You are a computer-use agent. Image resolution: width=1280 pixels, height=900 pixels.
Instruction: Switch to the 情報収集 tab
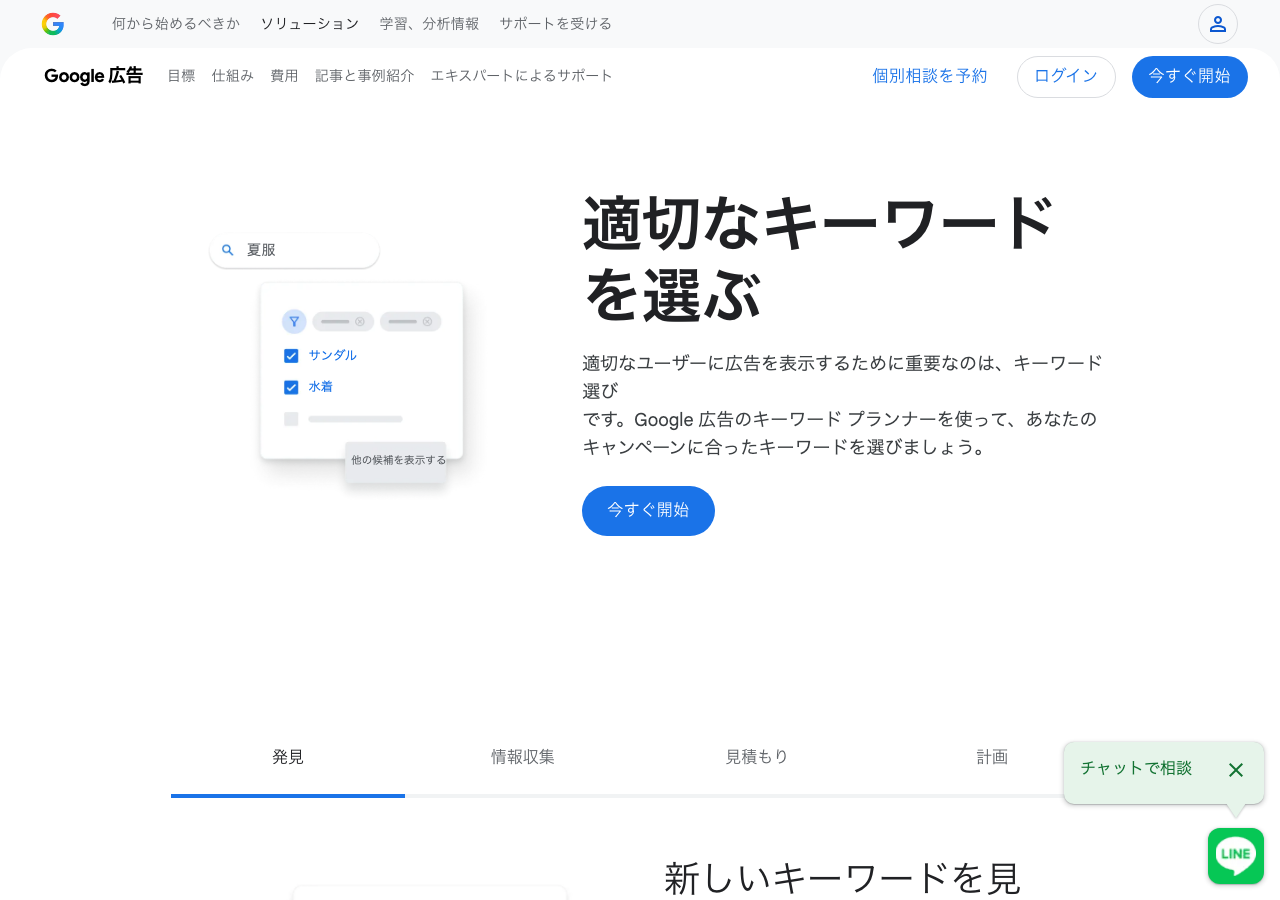(x=522, y=757)
